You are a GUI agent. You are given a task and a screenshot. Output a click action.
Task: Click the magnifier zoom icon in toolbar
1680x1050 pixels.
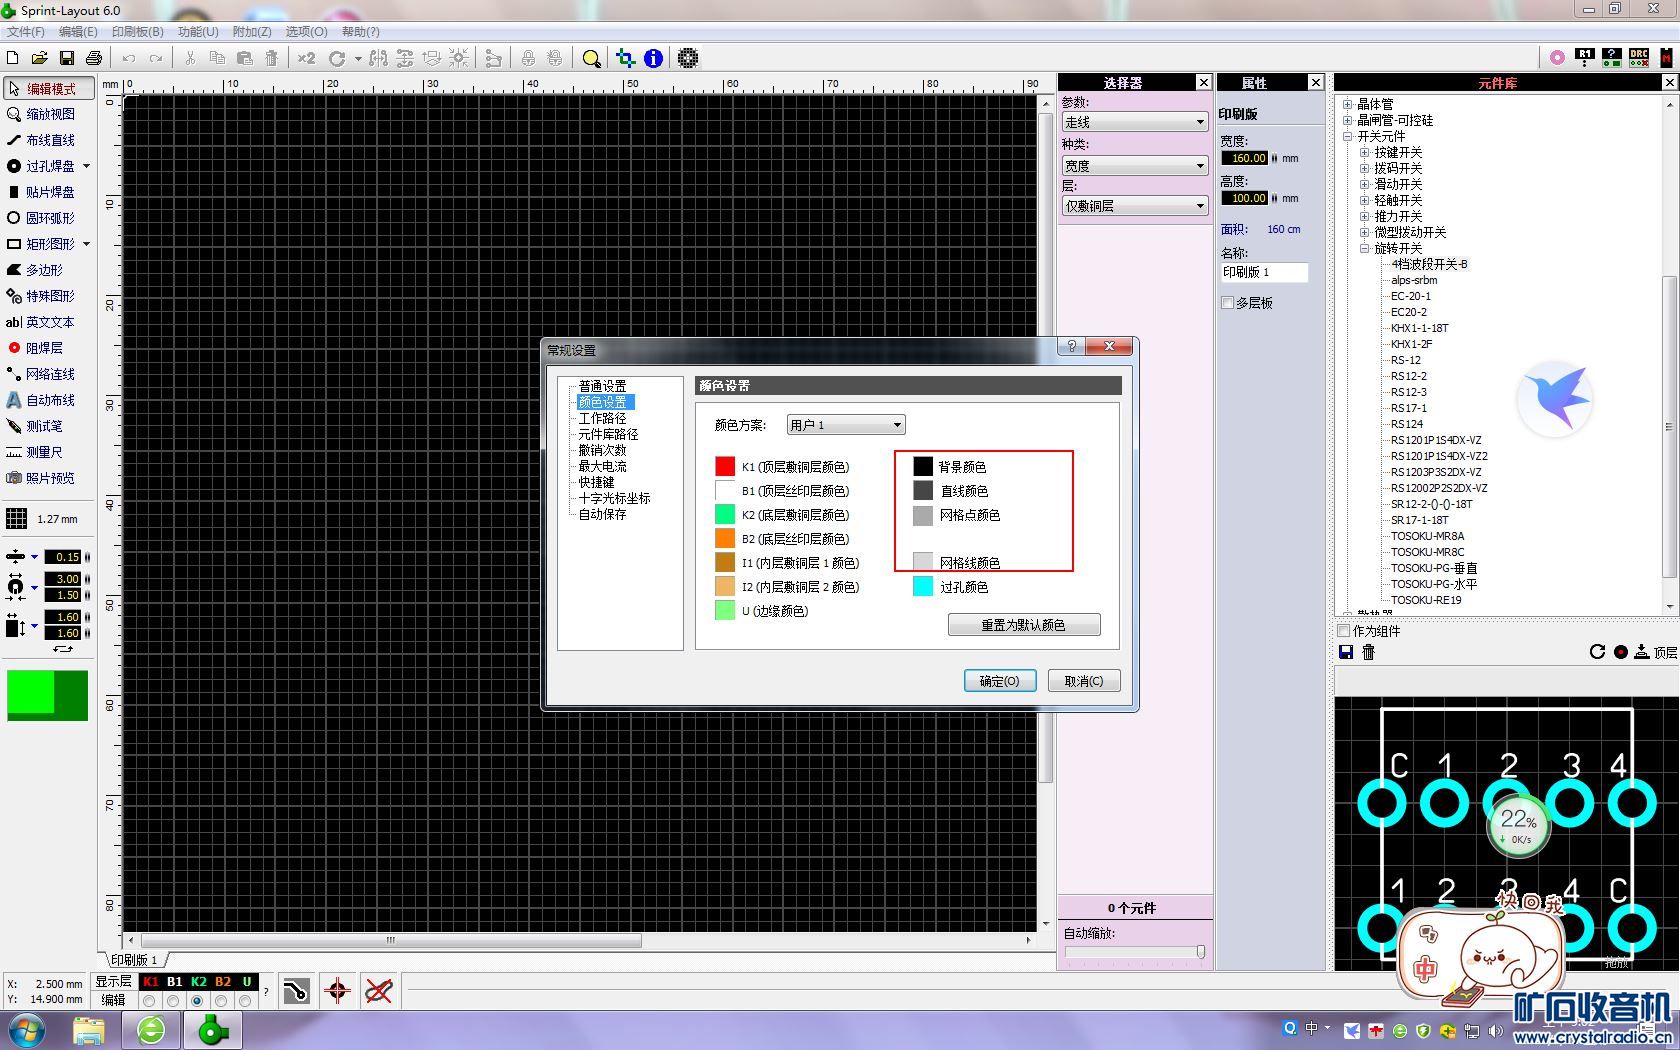coord(591,58)
